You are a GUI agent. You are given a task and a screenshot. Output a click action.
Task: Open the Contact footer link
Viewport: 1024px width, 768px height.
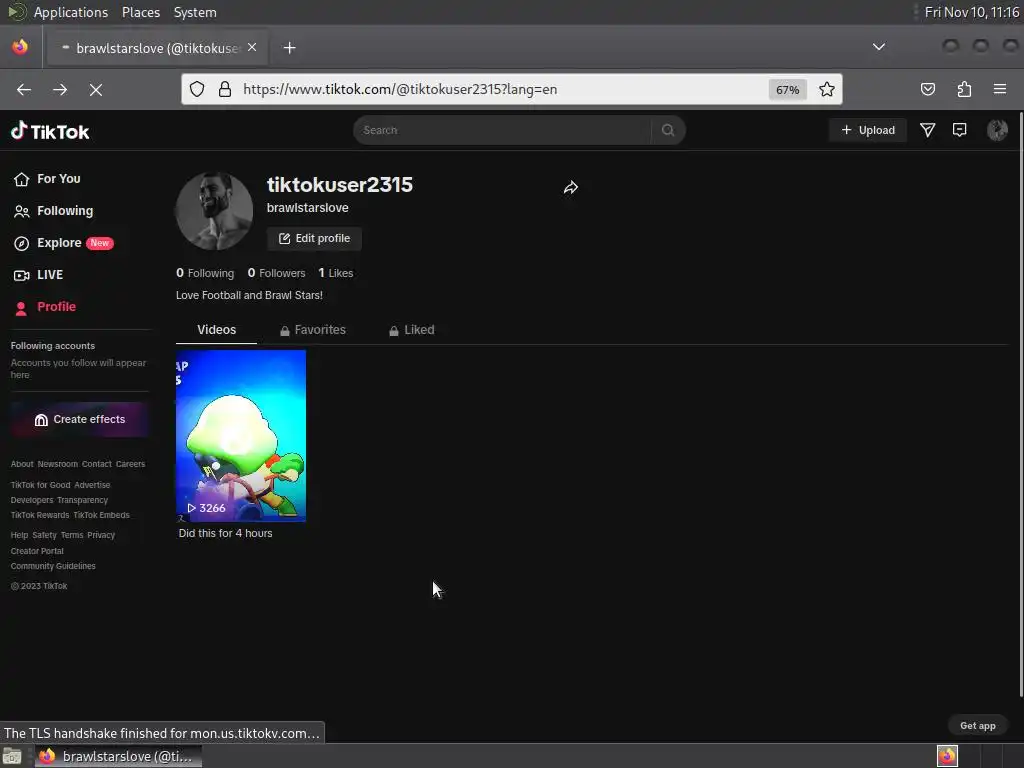tap(97, 464)
